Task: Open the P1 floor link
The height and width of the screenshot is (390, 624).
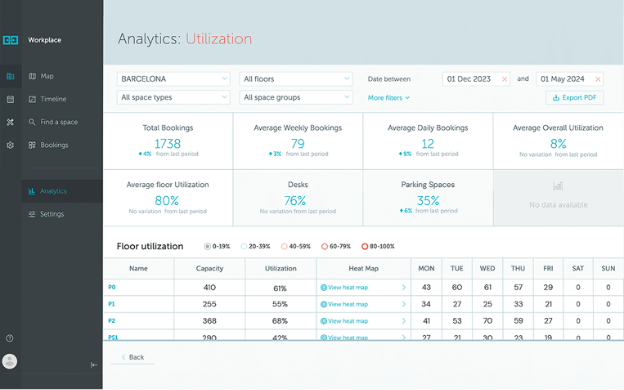Action: pos(111,304)
